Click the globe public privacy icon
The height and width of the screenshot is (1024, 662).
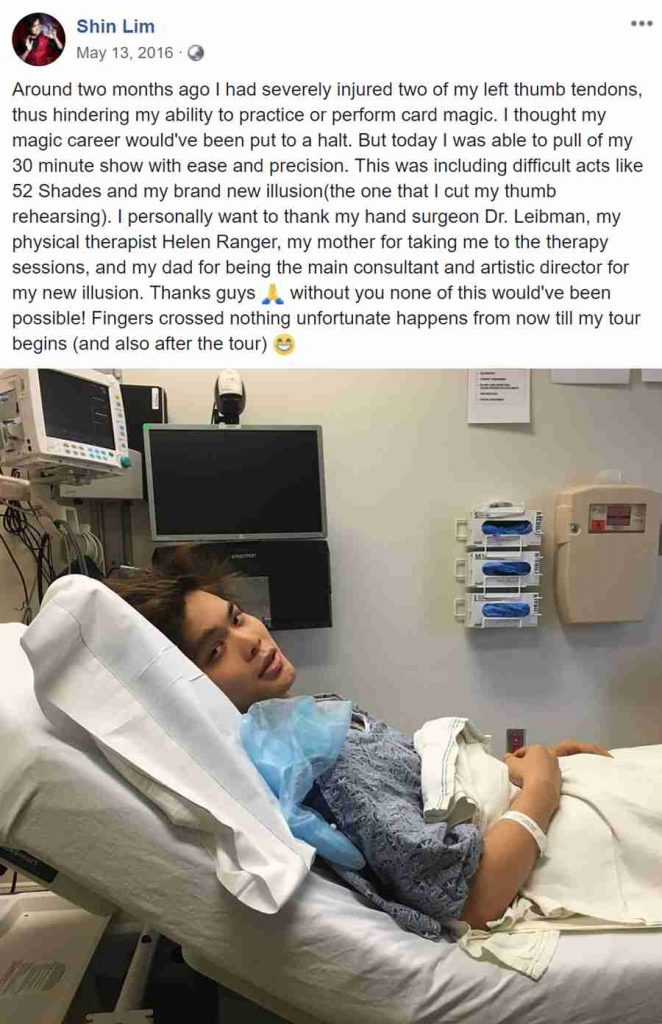[x=195, y=54]
